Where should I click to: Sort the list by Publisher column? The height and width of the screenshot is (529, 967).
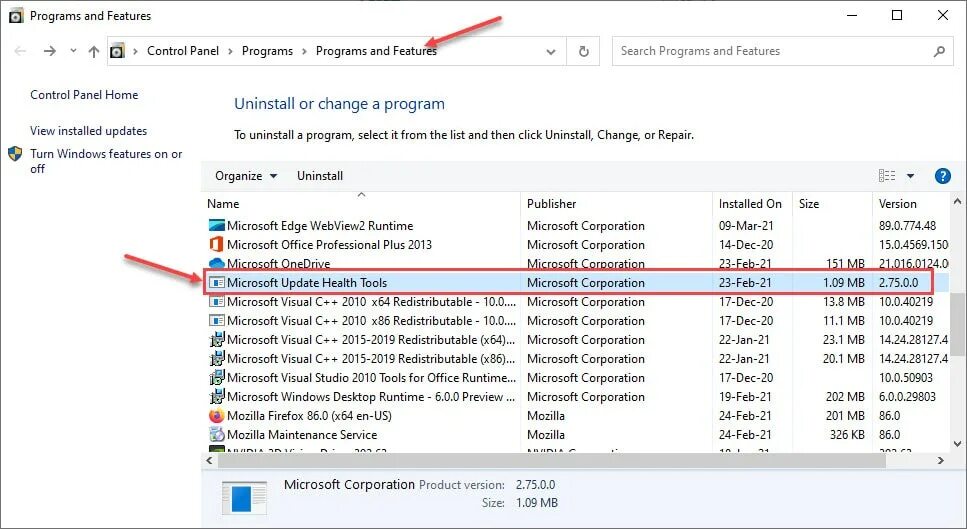[552, 204]
